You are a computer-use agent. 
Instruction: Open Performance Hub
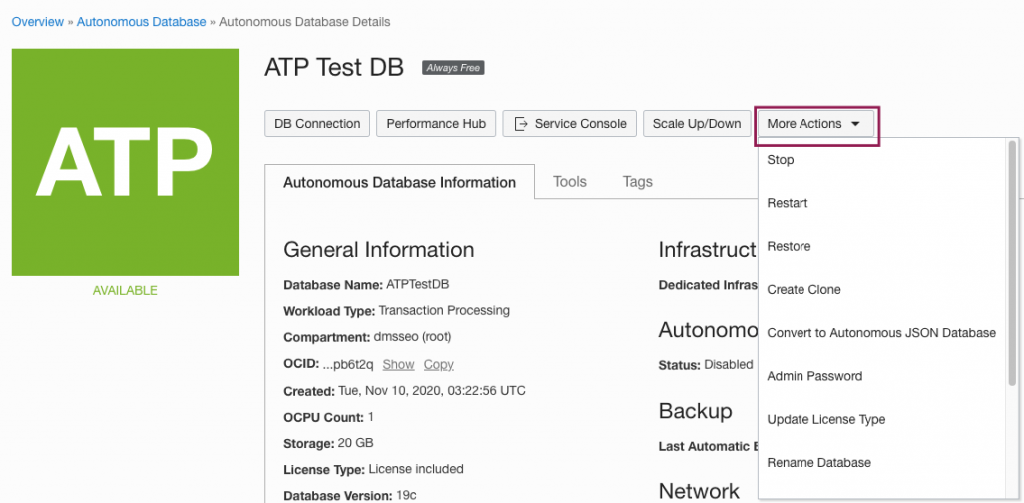click(436, 123)
